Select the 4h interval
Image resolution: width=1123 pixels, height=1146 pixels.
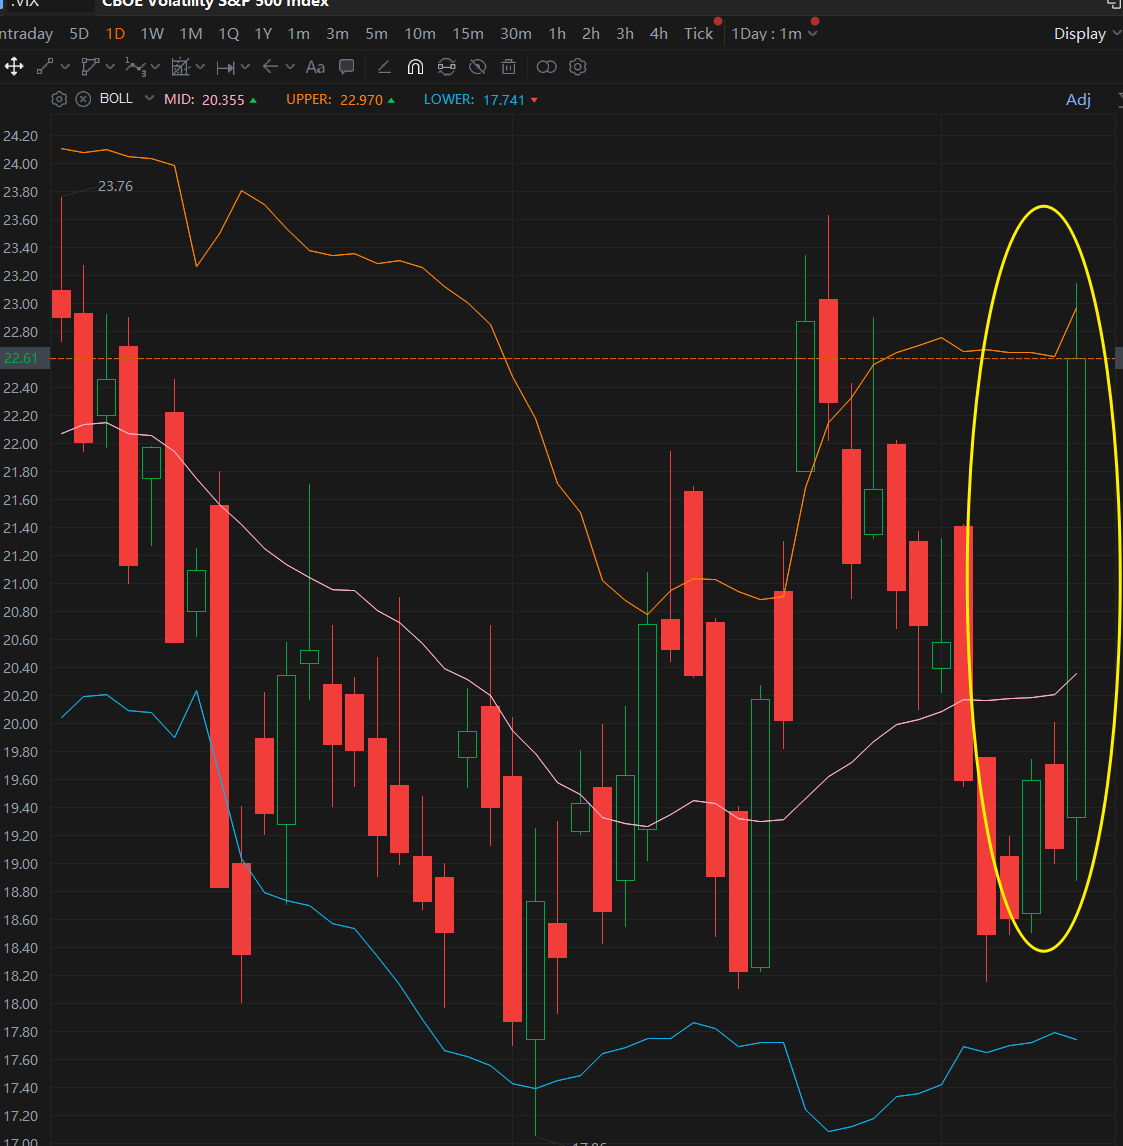[x=658, y=34]
